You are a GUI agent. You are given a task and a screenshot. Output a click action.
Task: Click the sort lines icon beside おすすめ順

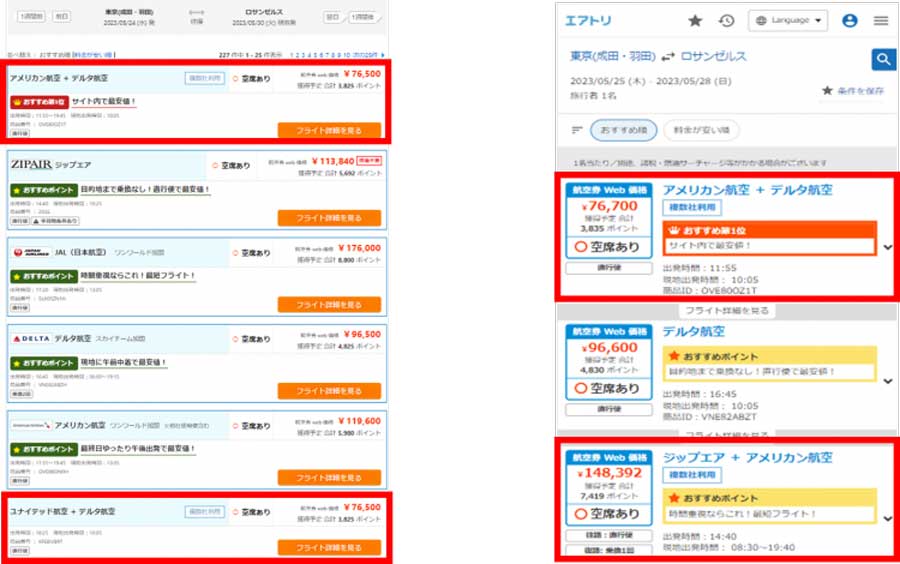pos(577,130)
